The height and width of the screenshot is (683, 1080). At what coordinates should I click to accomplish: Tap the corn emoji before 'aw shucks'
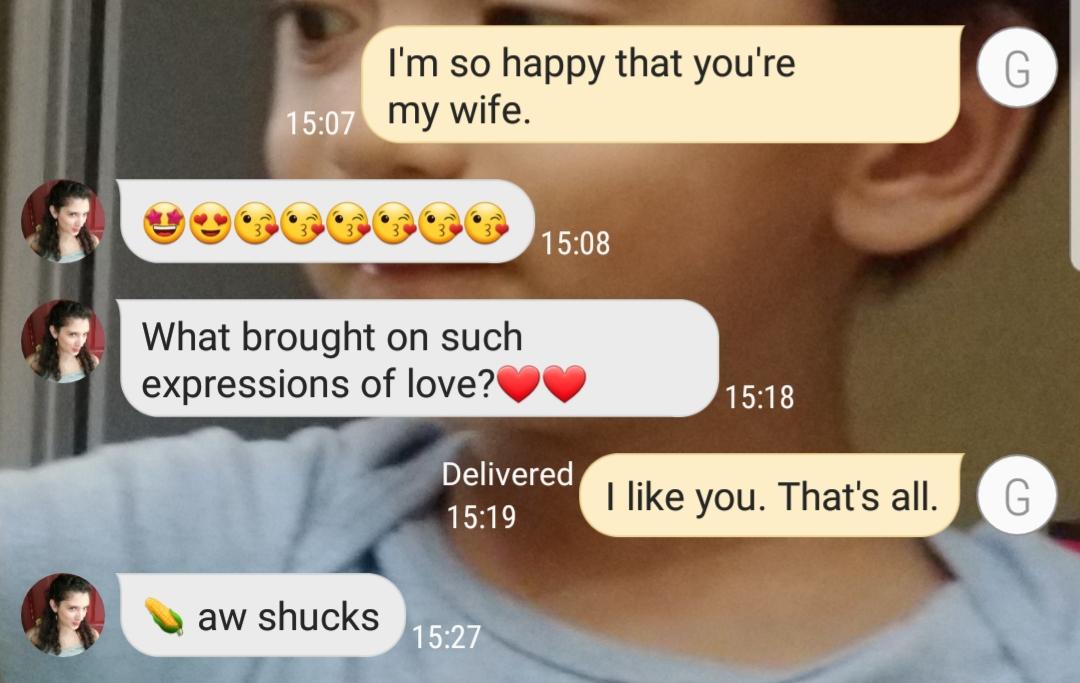(164, 616)
